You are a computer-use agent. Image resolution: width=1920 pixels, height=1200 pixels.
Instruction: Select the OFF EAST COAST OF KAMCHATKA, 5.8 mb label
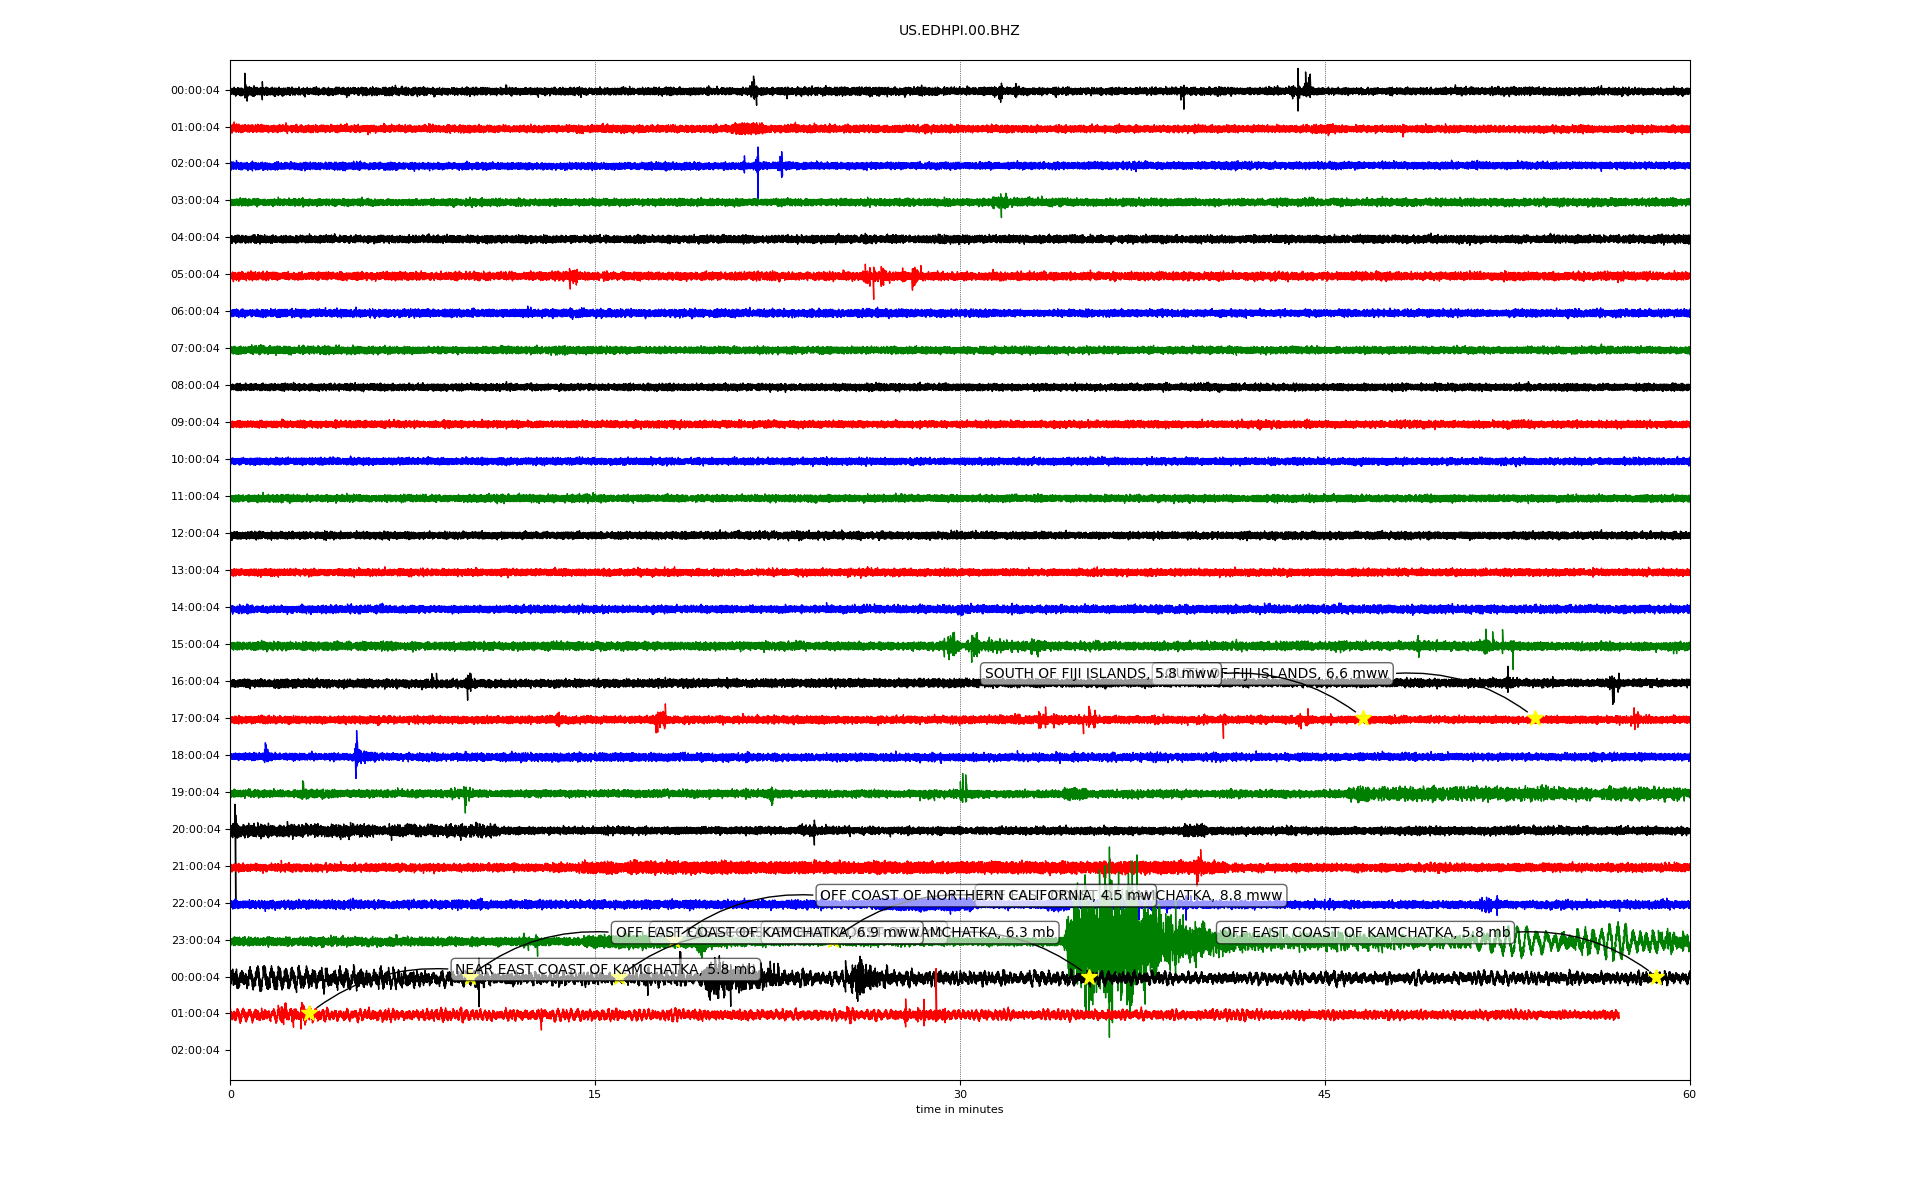pos(1365,933)
